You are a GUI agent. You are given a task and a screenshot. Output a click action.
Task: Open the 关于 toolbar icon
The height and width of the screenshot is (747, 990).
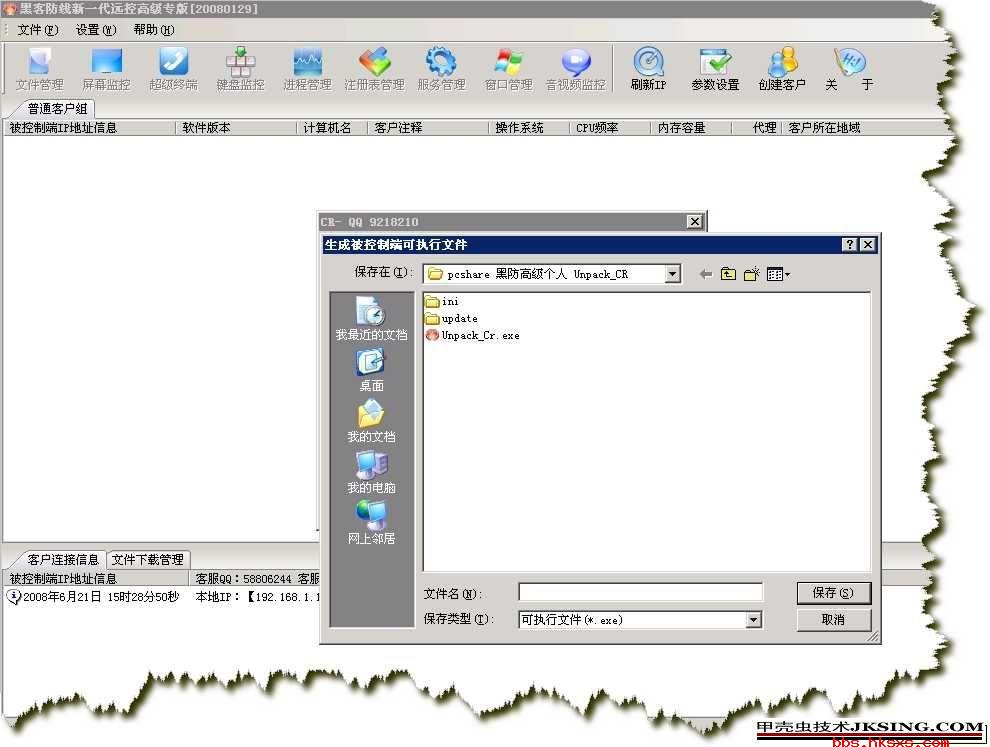click(849, 67)
